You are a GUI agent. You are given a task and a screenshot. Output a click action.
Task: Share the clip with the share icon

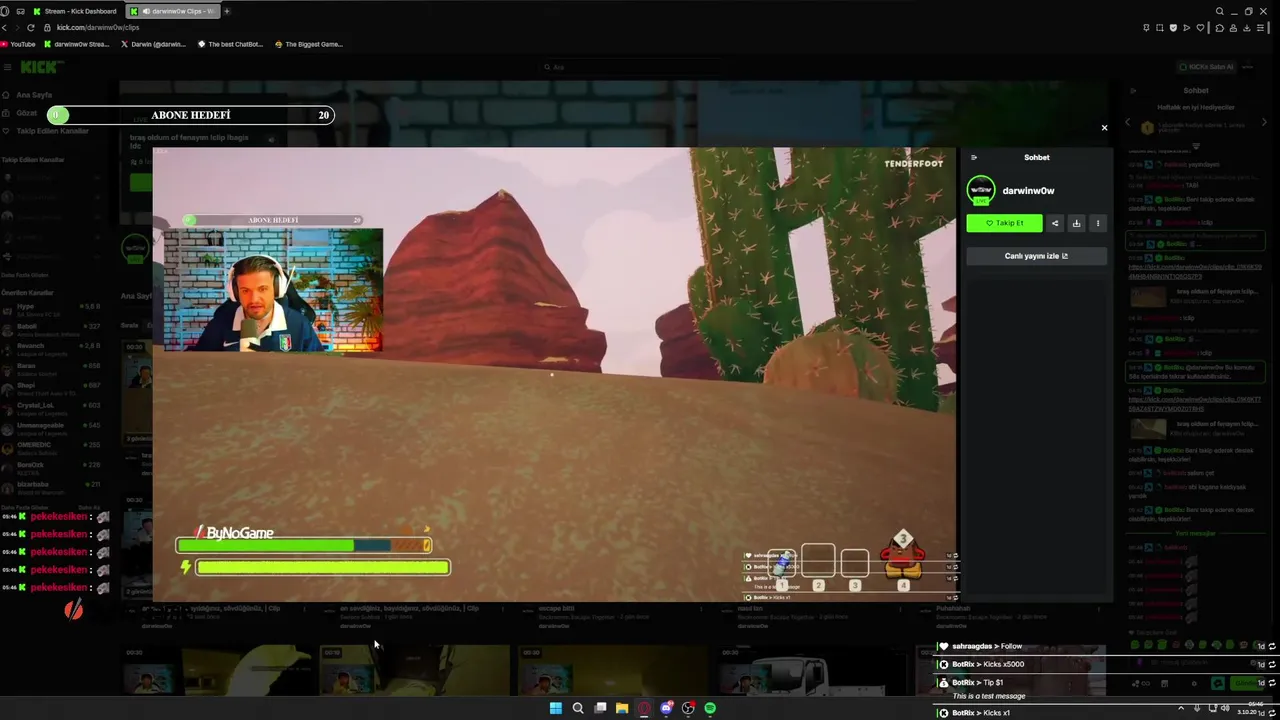[x=1055, y=223]
